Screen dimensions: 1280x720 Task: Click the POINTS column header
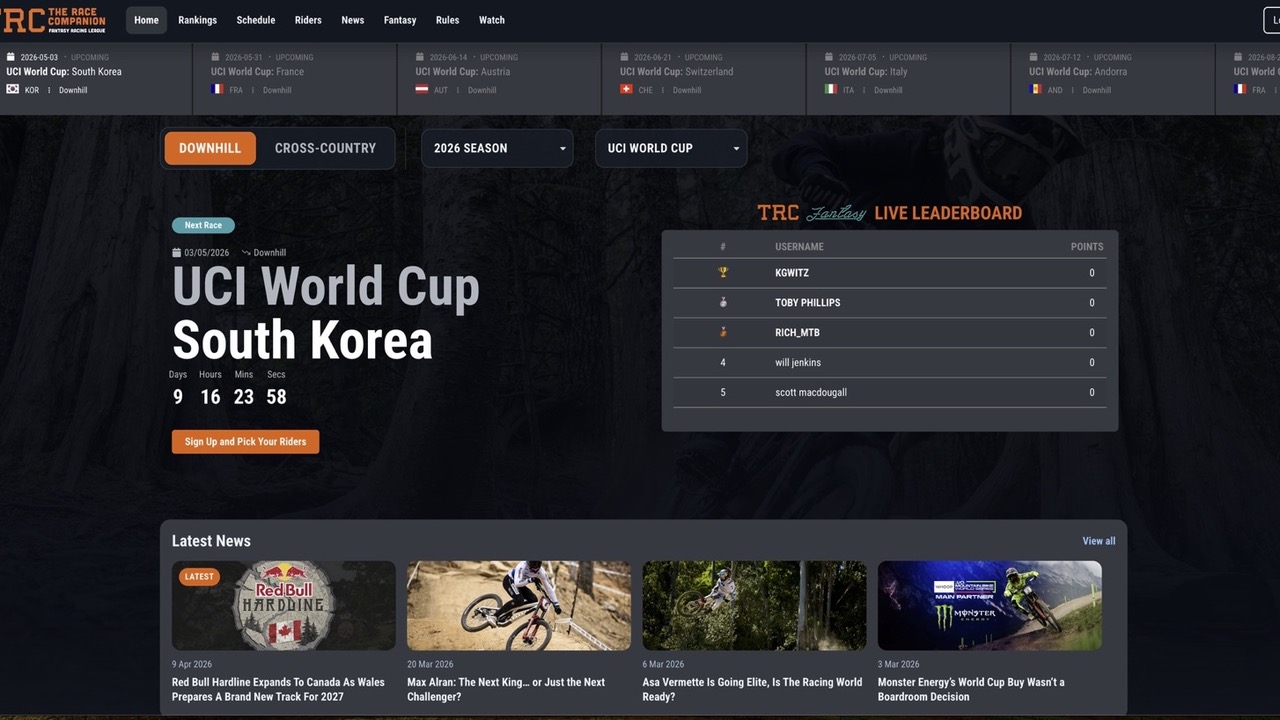click(1087, 247)
